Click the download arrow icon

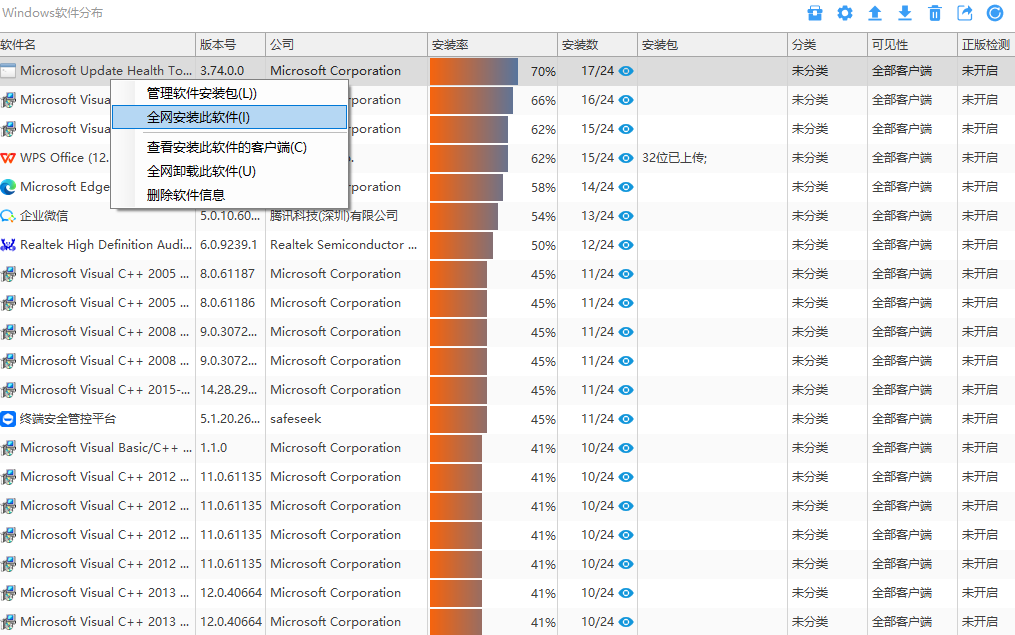(905, 13)
